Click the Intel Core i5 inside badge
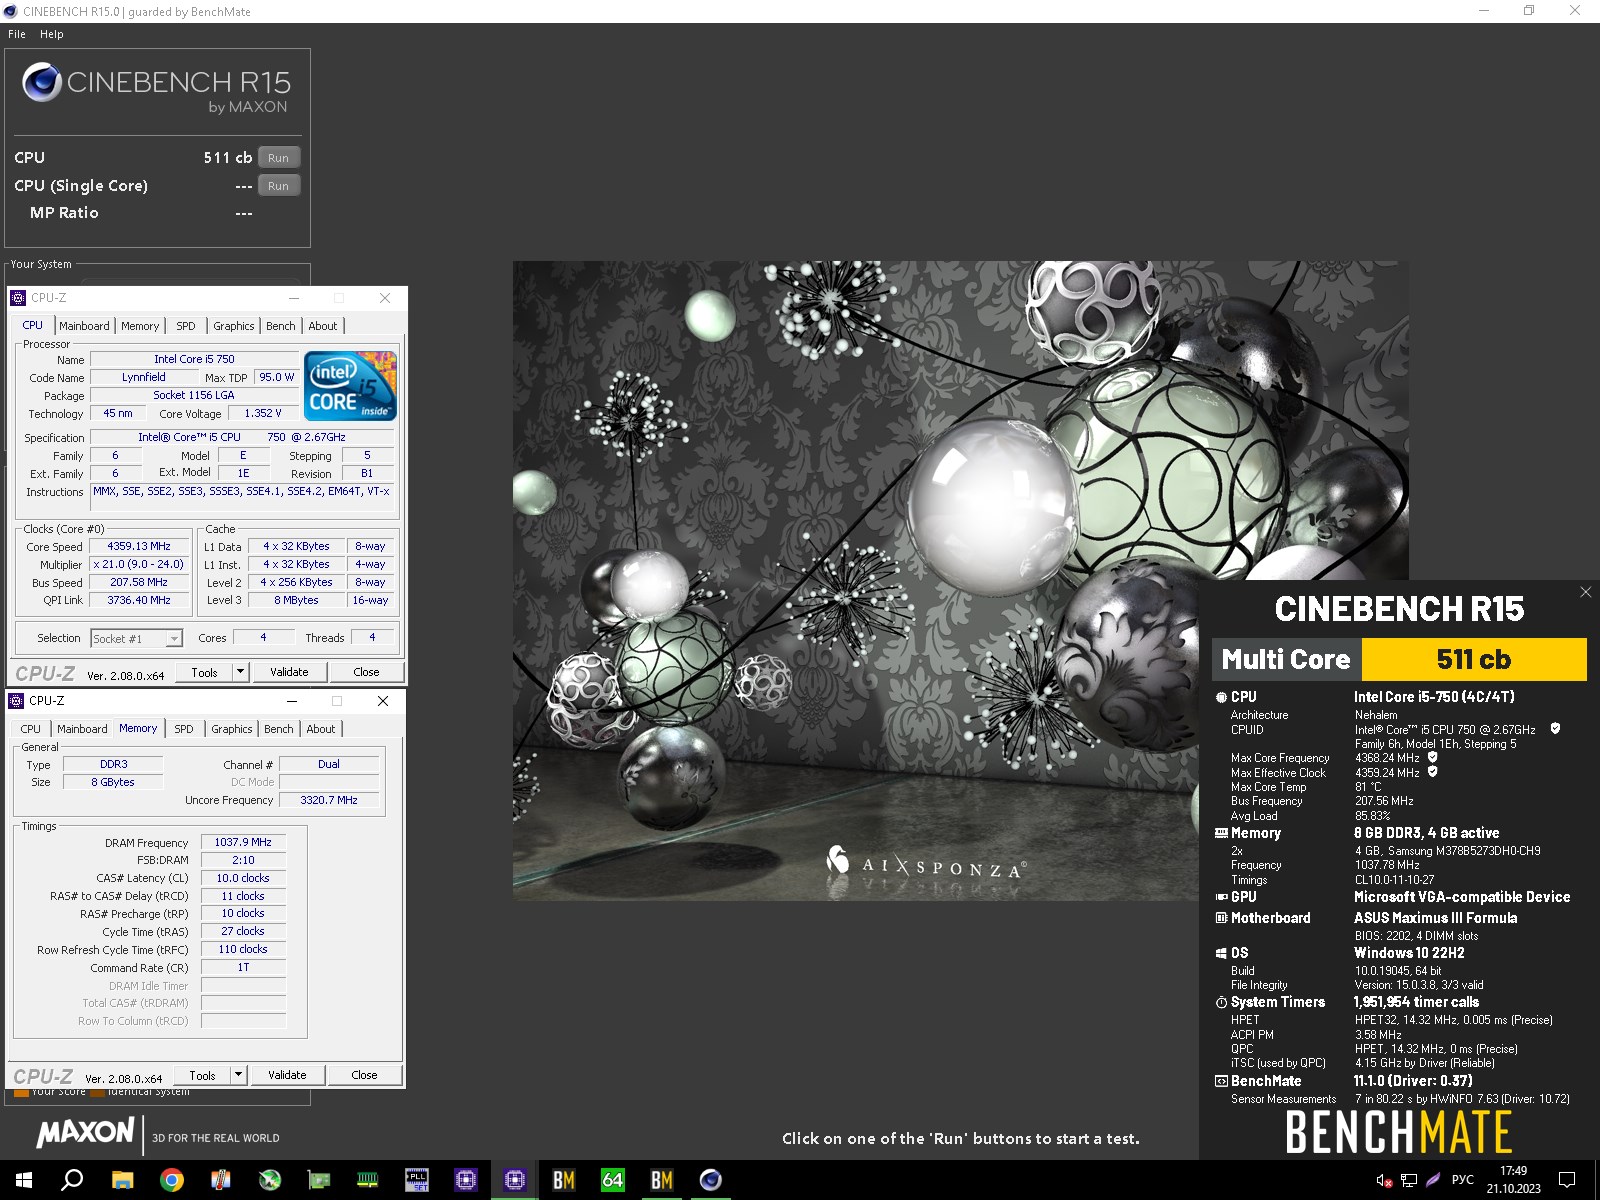Viewport: 1600px width, 1200px height. [350, 386]
